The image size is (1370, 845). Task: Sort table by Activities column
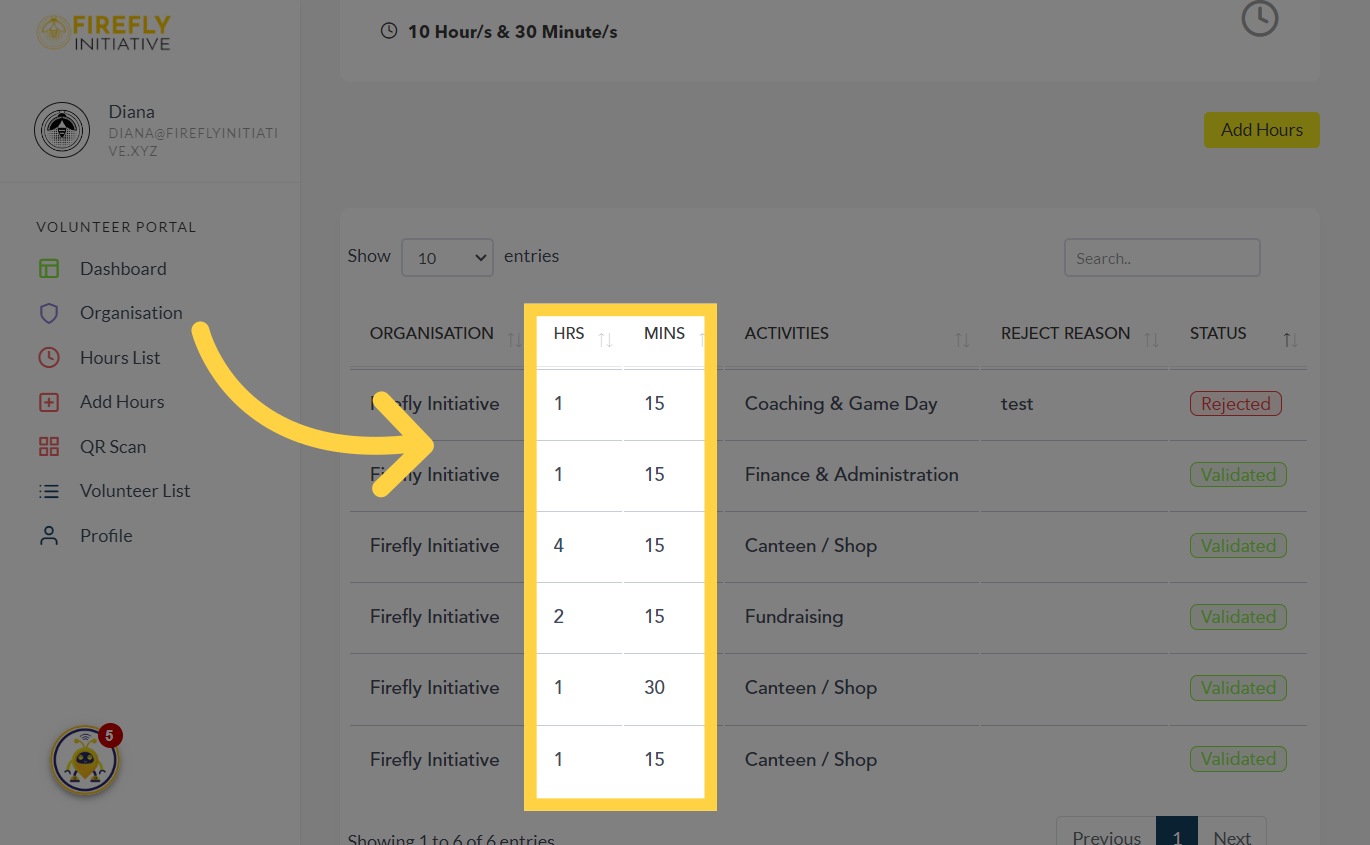[x=786, y=334]
